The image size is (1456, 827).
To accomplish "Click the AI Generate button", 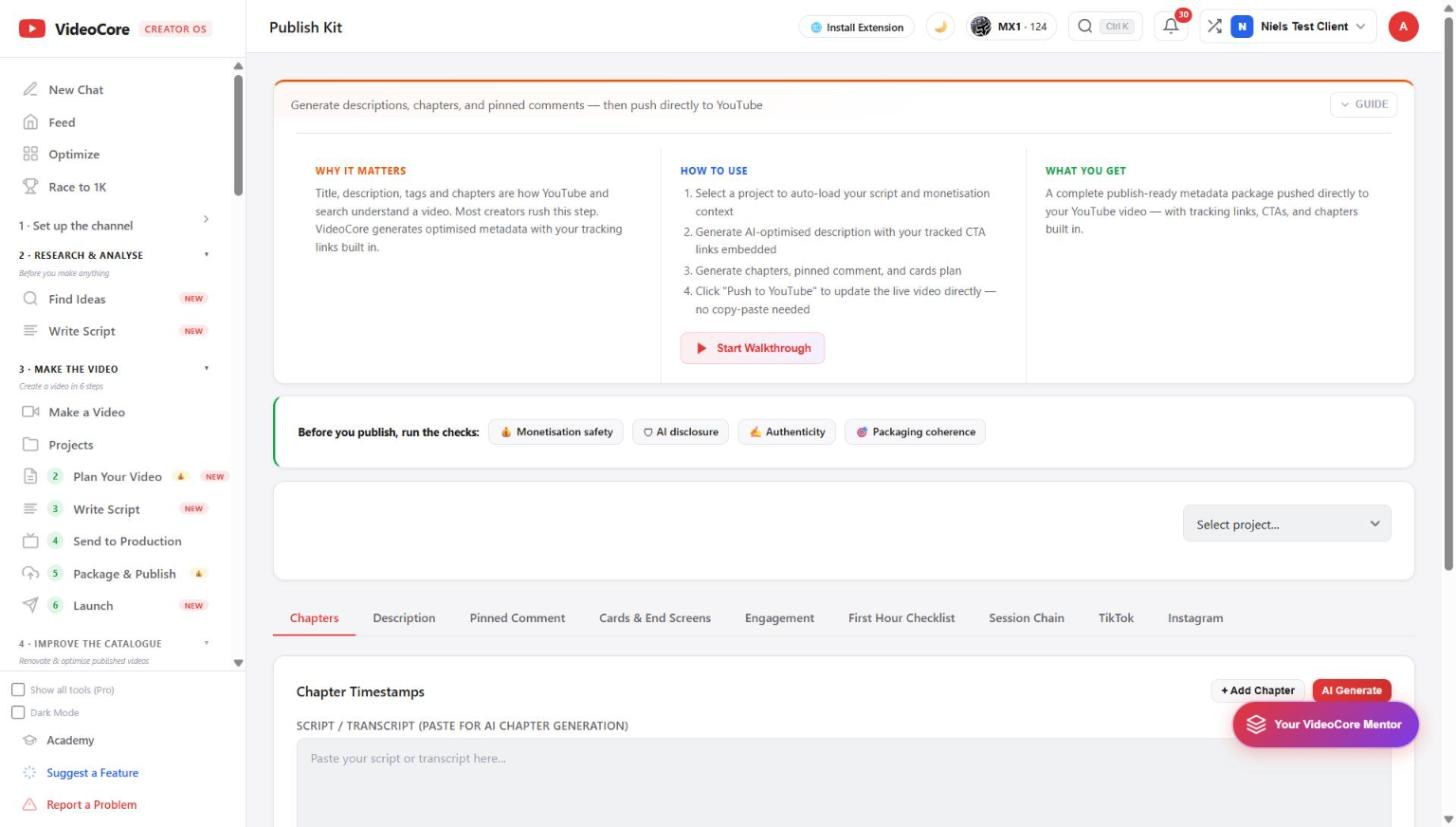I will (1351, 690).
